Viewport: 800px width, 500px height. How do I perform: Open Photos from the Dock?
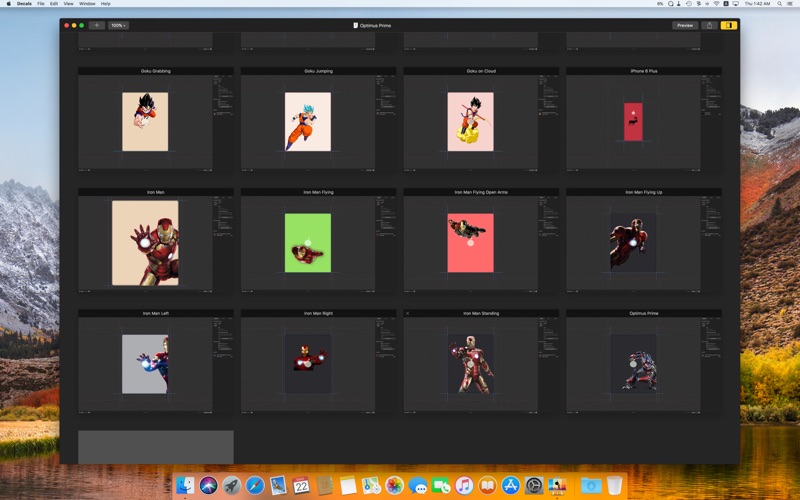pos(394,485)
